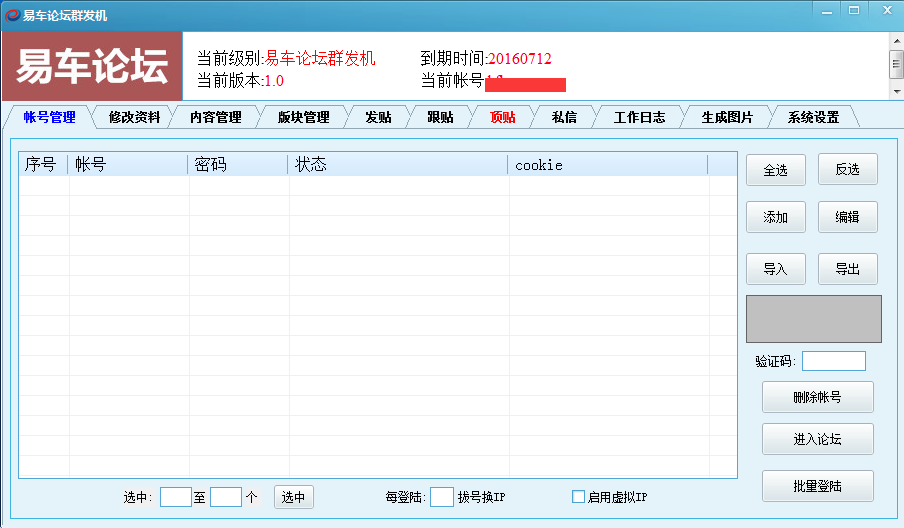This screenshot has height=528, width=904.
Task: Open the 系统设置 tab
Action: pyautogui.click(x=813, y=117)
